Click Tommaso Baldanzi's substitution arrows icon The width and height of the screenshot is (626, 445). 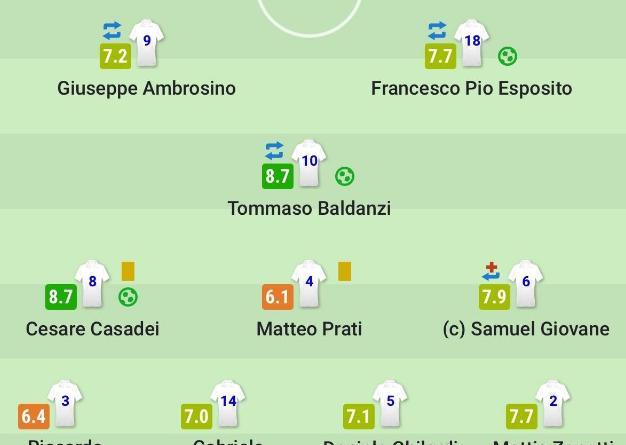tap(274, 151)
